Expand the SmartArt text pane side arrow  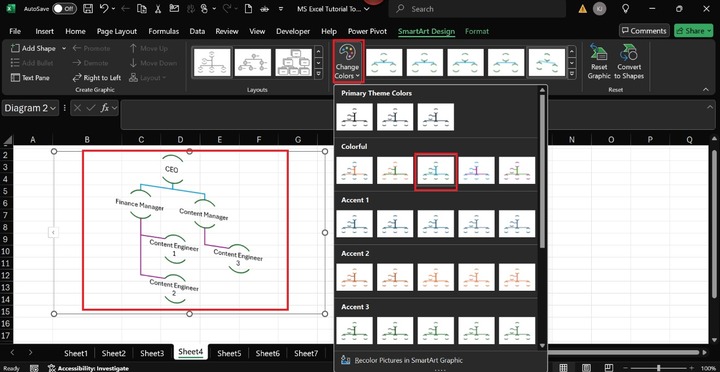pos(53,233)
